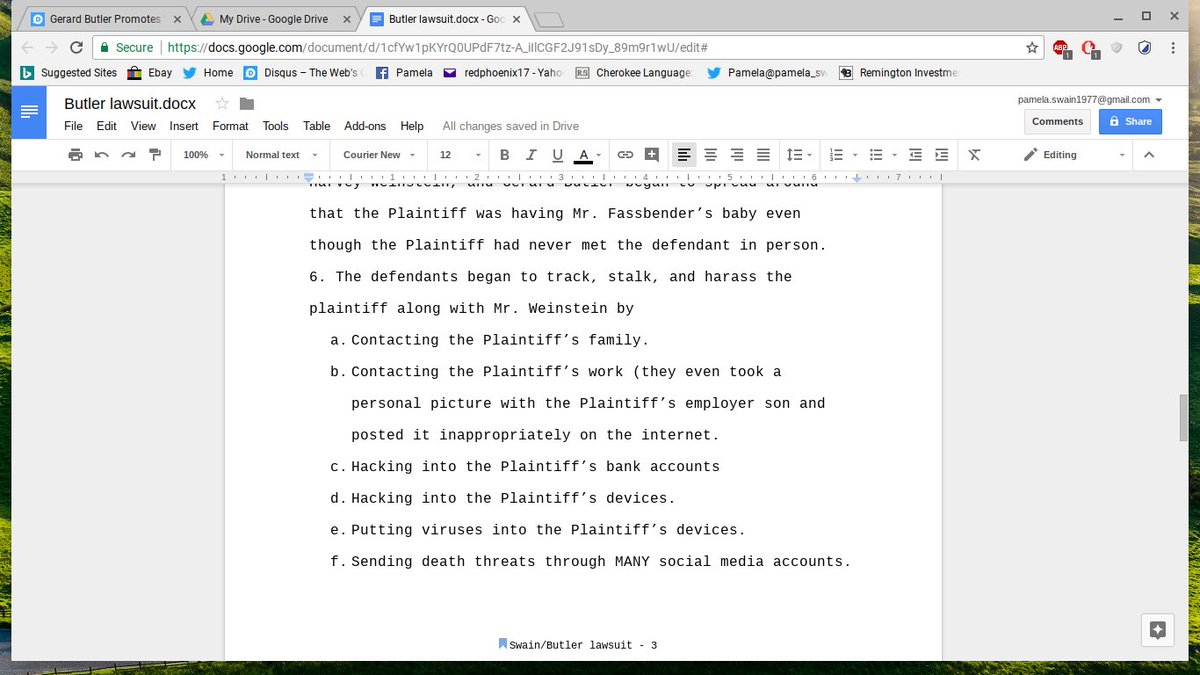This screenshot has height=675, width=1200.
Task: Click the Explore button at bottom right
Action: pyautogui.click(x=1158, y=629)
